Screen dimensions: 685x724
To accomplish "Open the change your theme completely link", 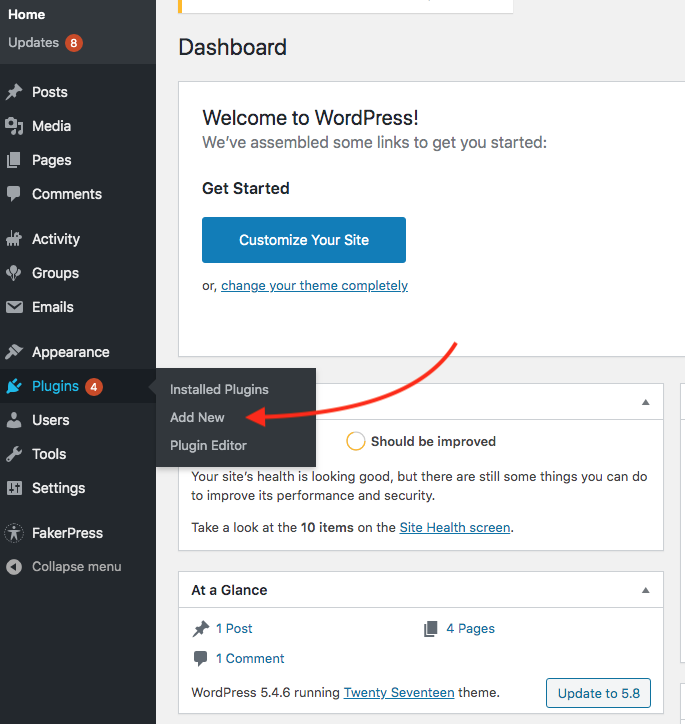I will point(314,285).
